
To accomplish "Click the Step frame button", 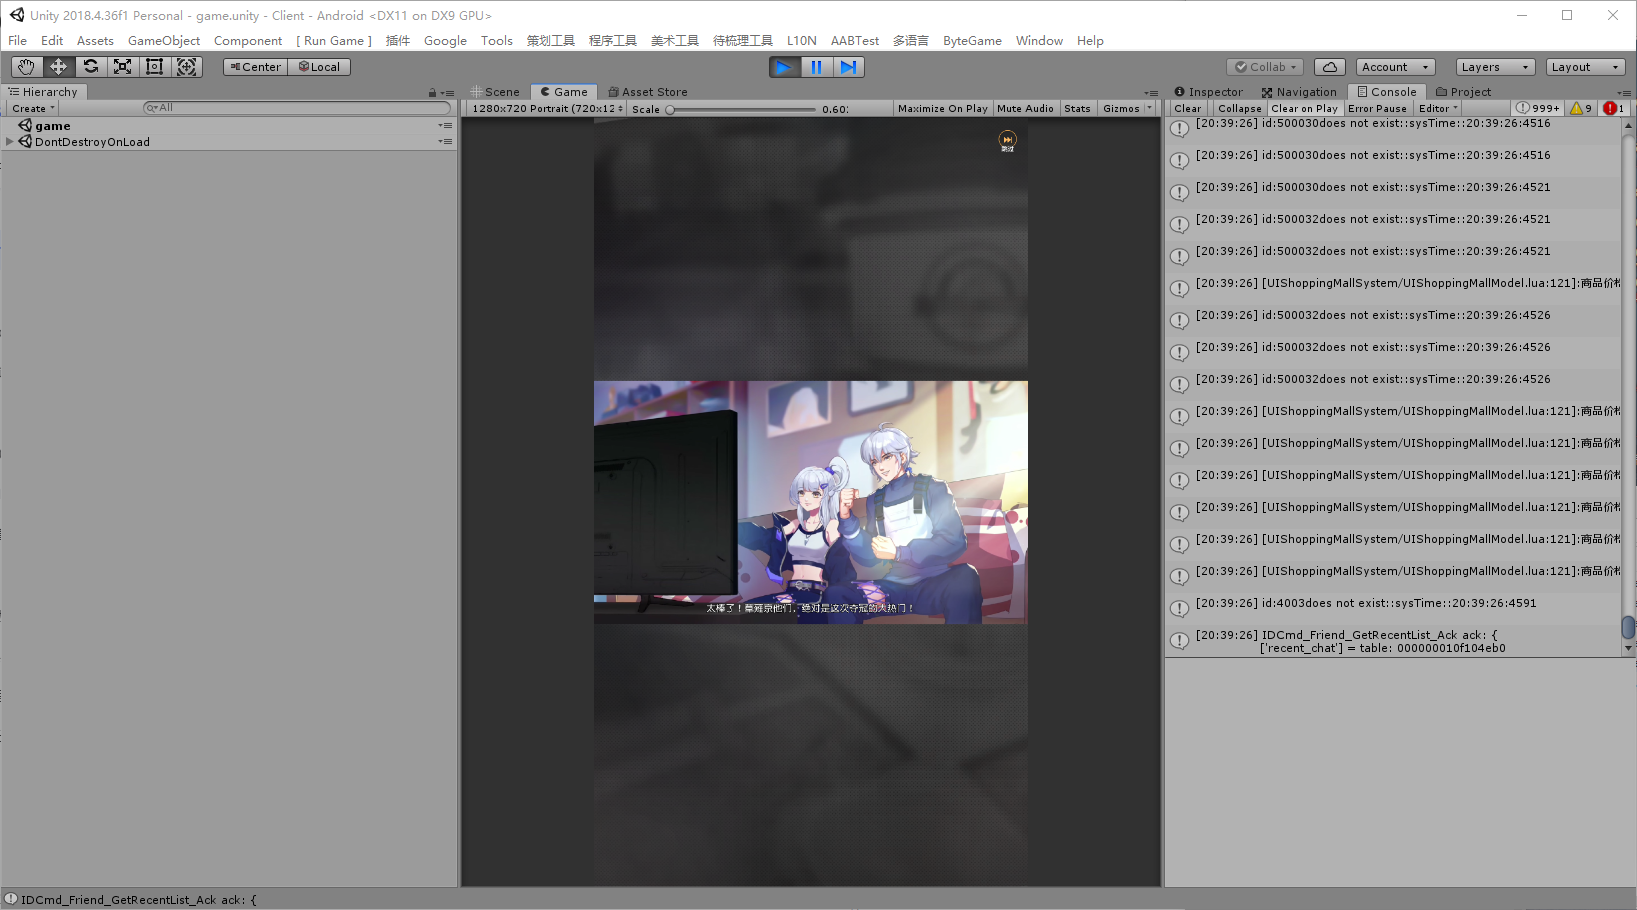I will tap(848, 67).
